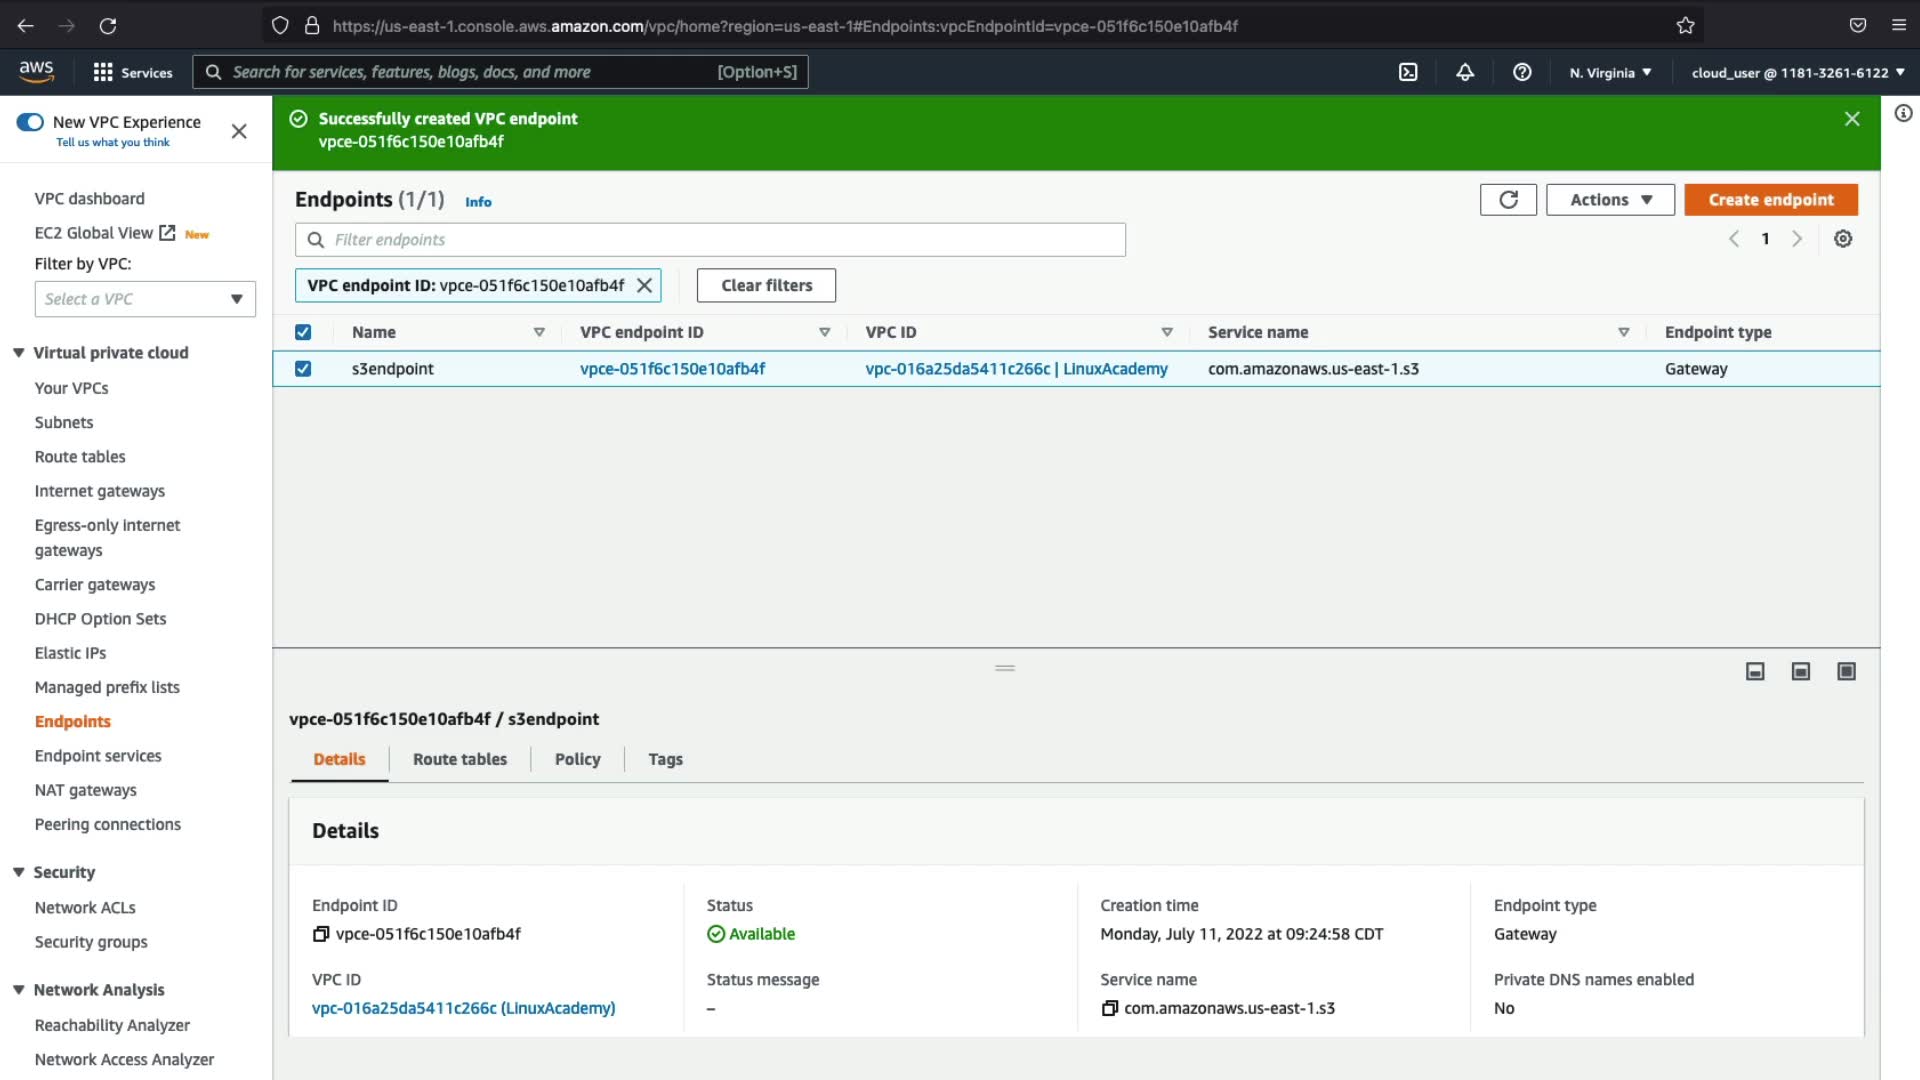The height and width of the screenshot is (1080, 1920).
Task: Click the Filter endpoints search field
Action: (x=710, y=240)
